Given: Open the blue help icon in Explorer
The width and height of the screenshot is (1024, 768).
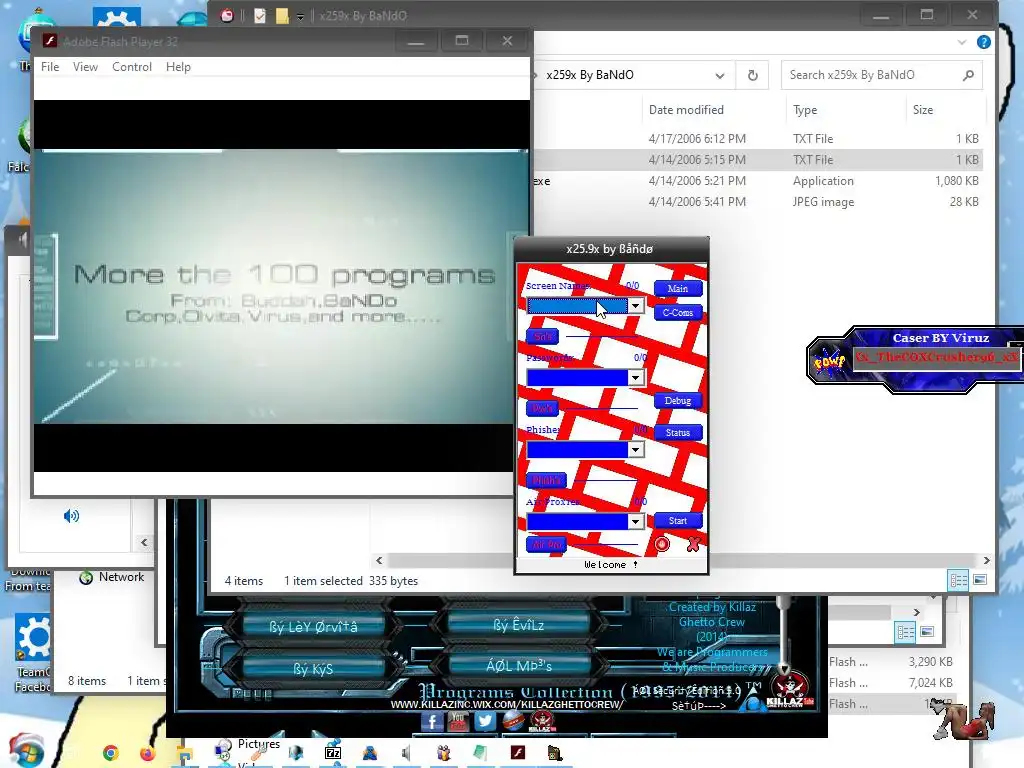Looking at the screenshot, I should 984,42.
